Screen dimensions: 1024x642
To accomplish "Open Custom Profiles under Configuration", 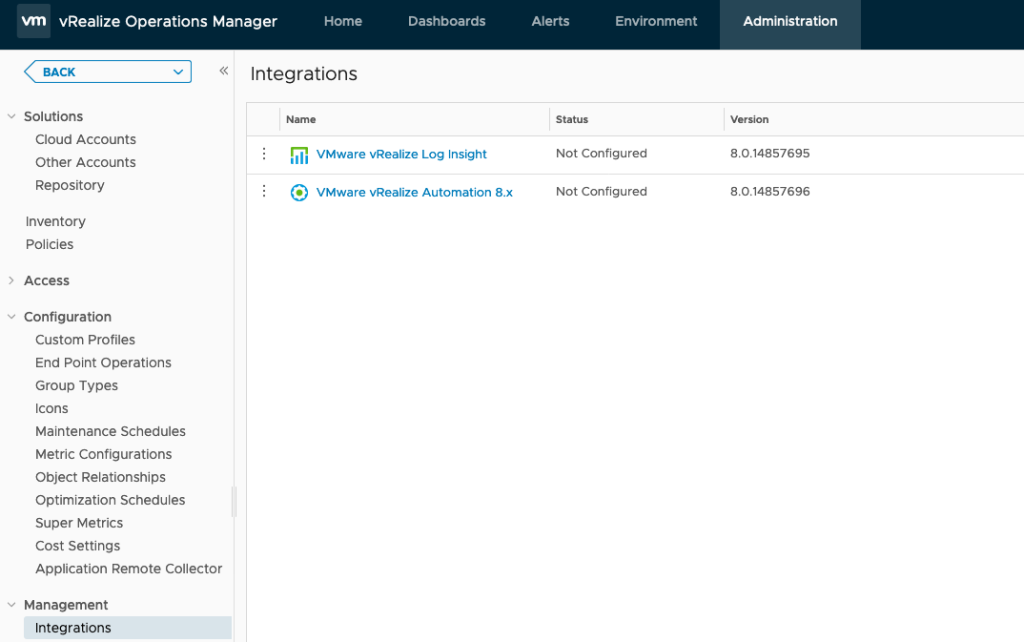I will pyautogui.click(x=85, y=340).
